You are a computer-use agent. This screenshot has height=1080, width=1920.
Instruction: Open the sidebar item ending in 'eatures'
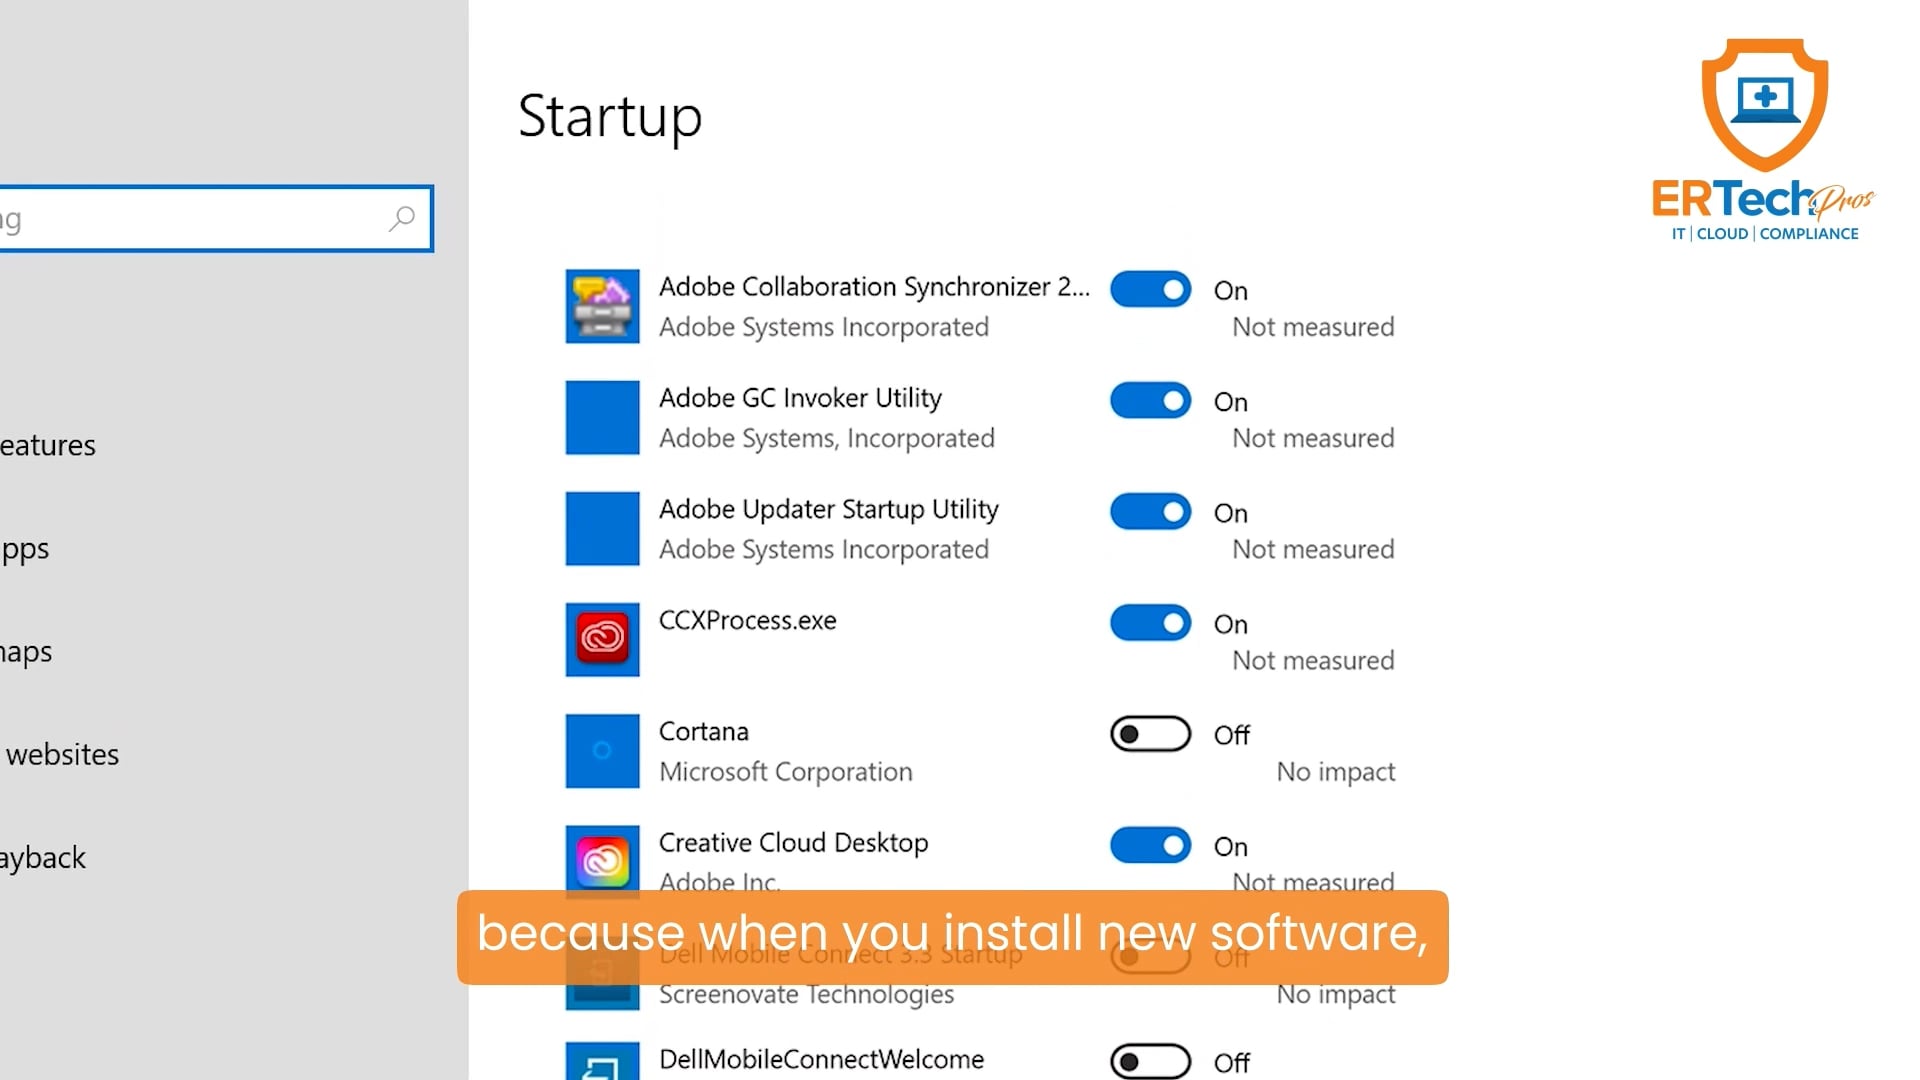coord(48,445)
